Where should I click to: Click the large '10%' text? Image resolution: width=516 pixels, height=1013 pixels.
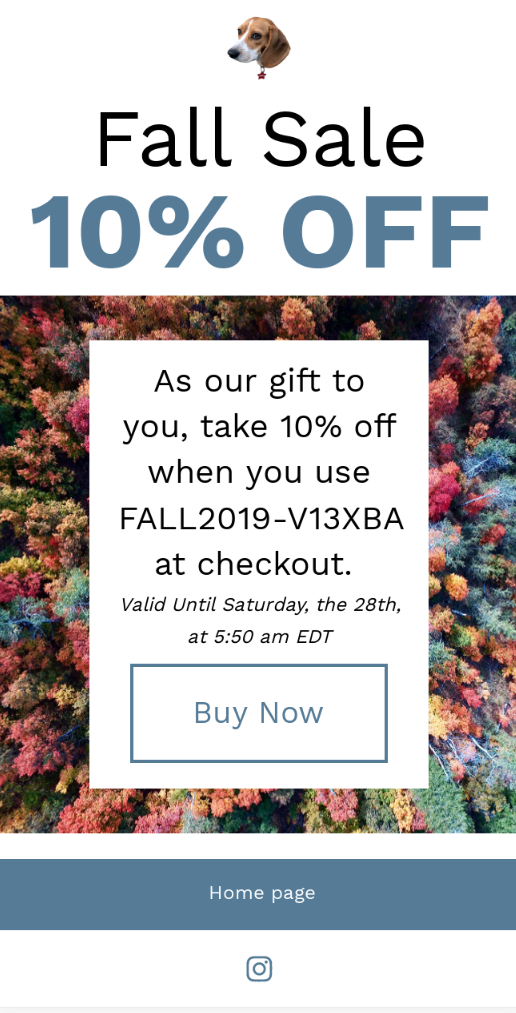pyautogui.click(x=137, y=231)
